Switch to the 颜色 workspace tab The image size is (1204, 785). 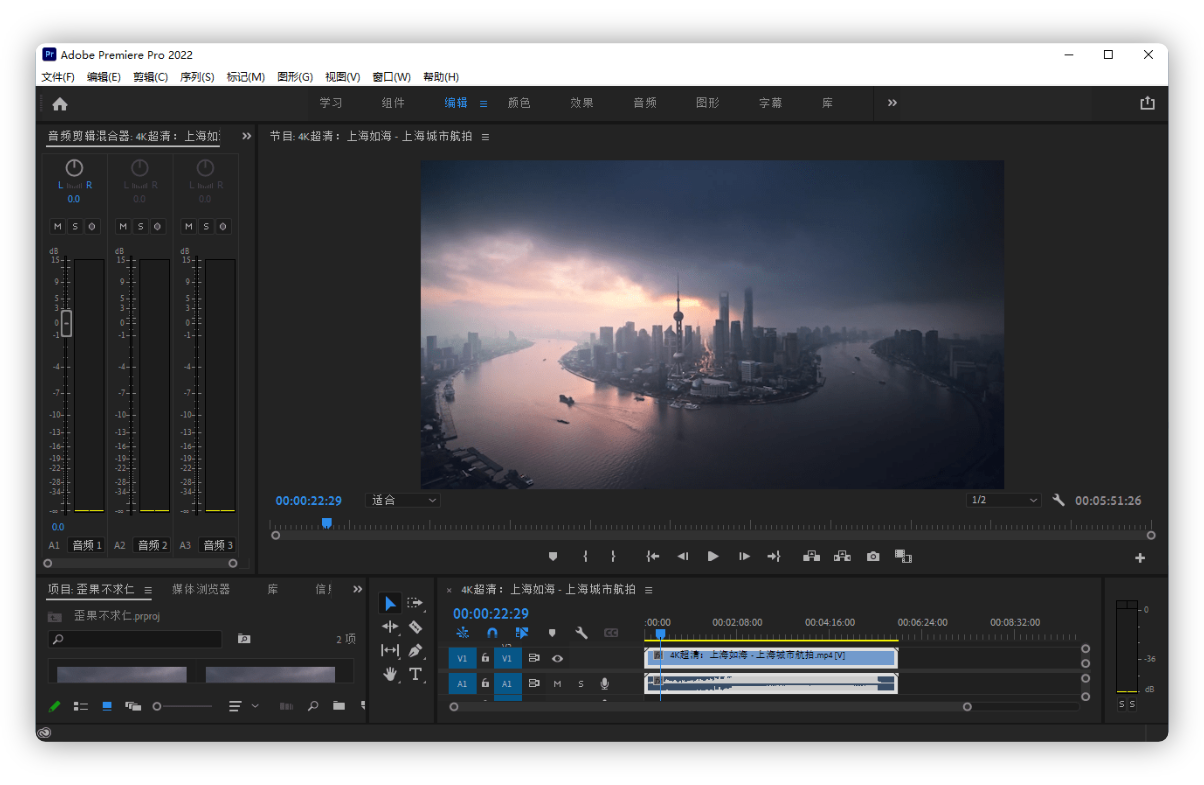pos(519,102)
